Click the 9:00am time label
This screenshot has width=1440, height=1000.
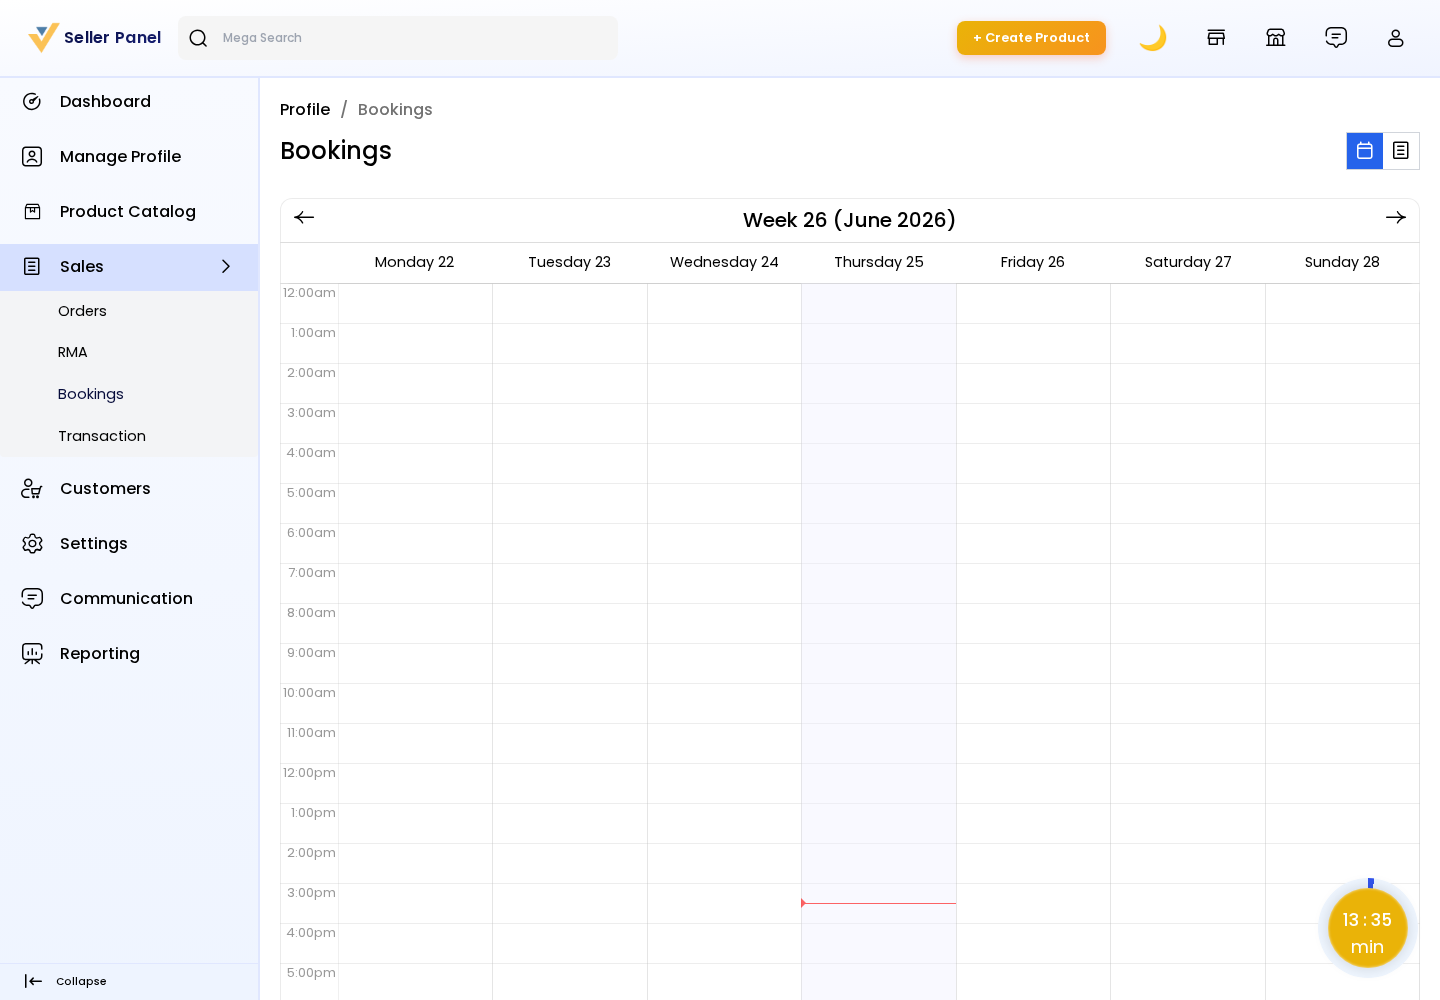coord(311,653)
